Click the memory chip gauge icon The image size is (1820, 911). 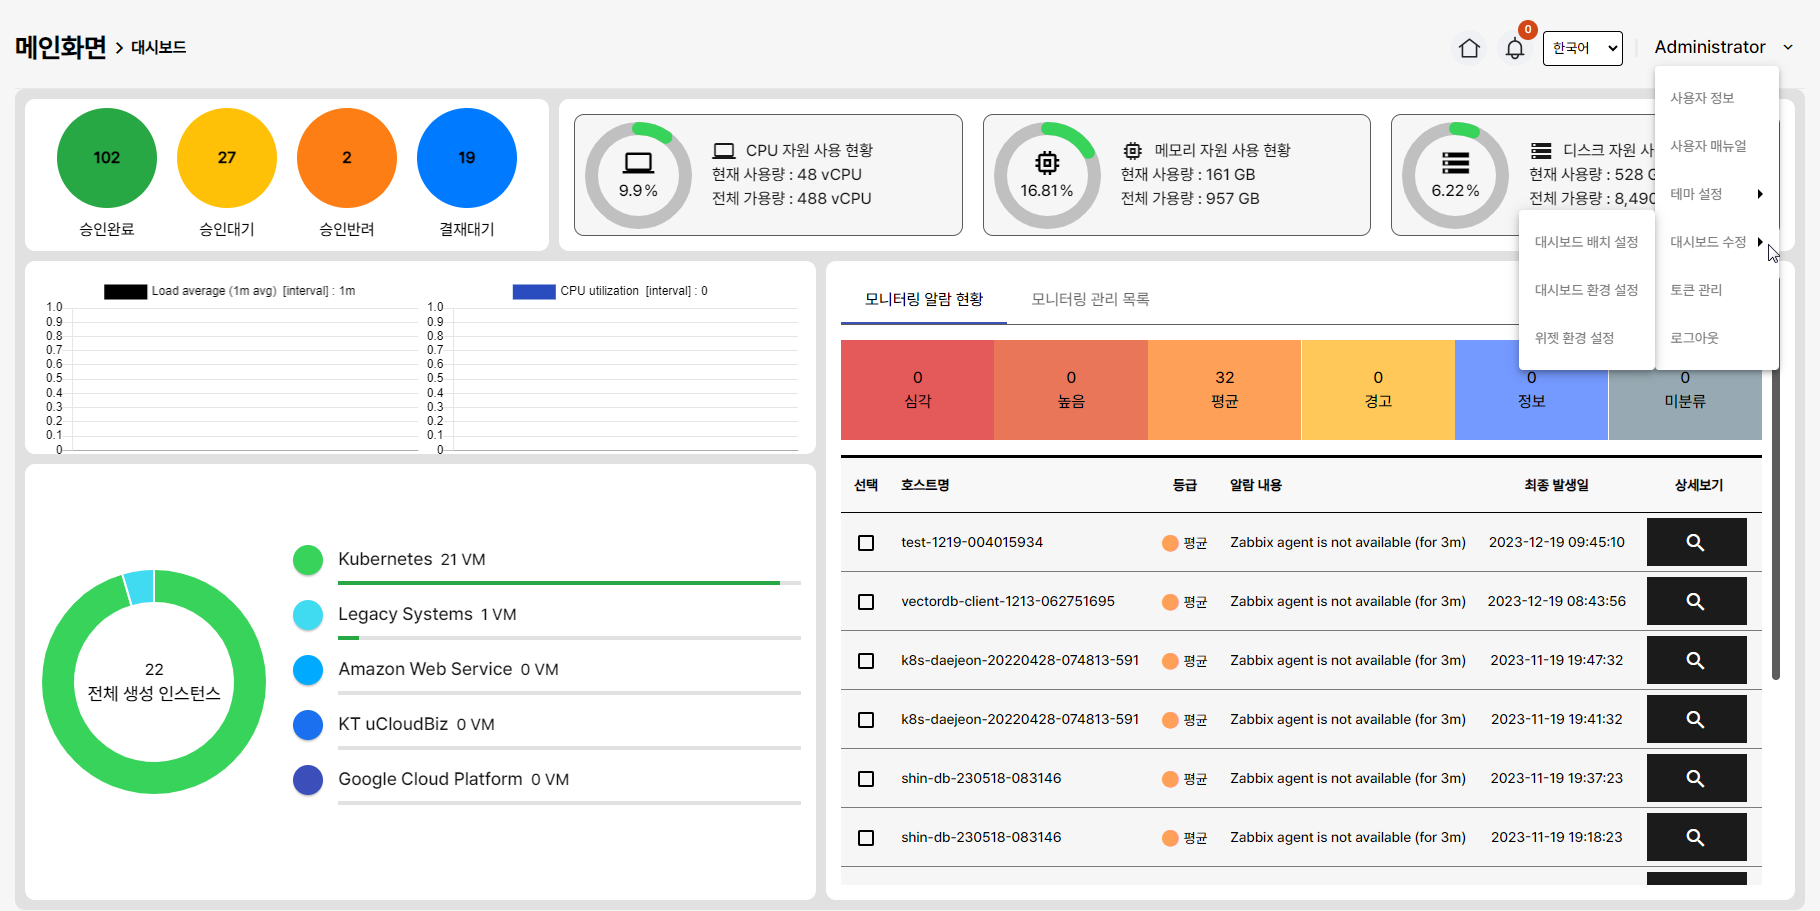pos(1046,163)
